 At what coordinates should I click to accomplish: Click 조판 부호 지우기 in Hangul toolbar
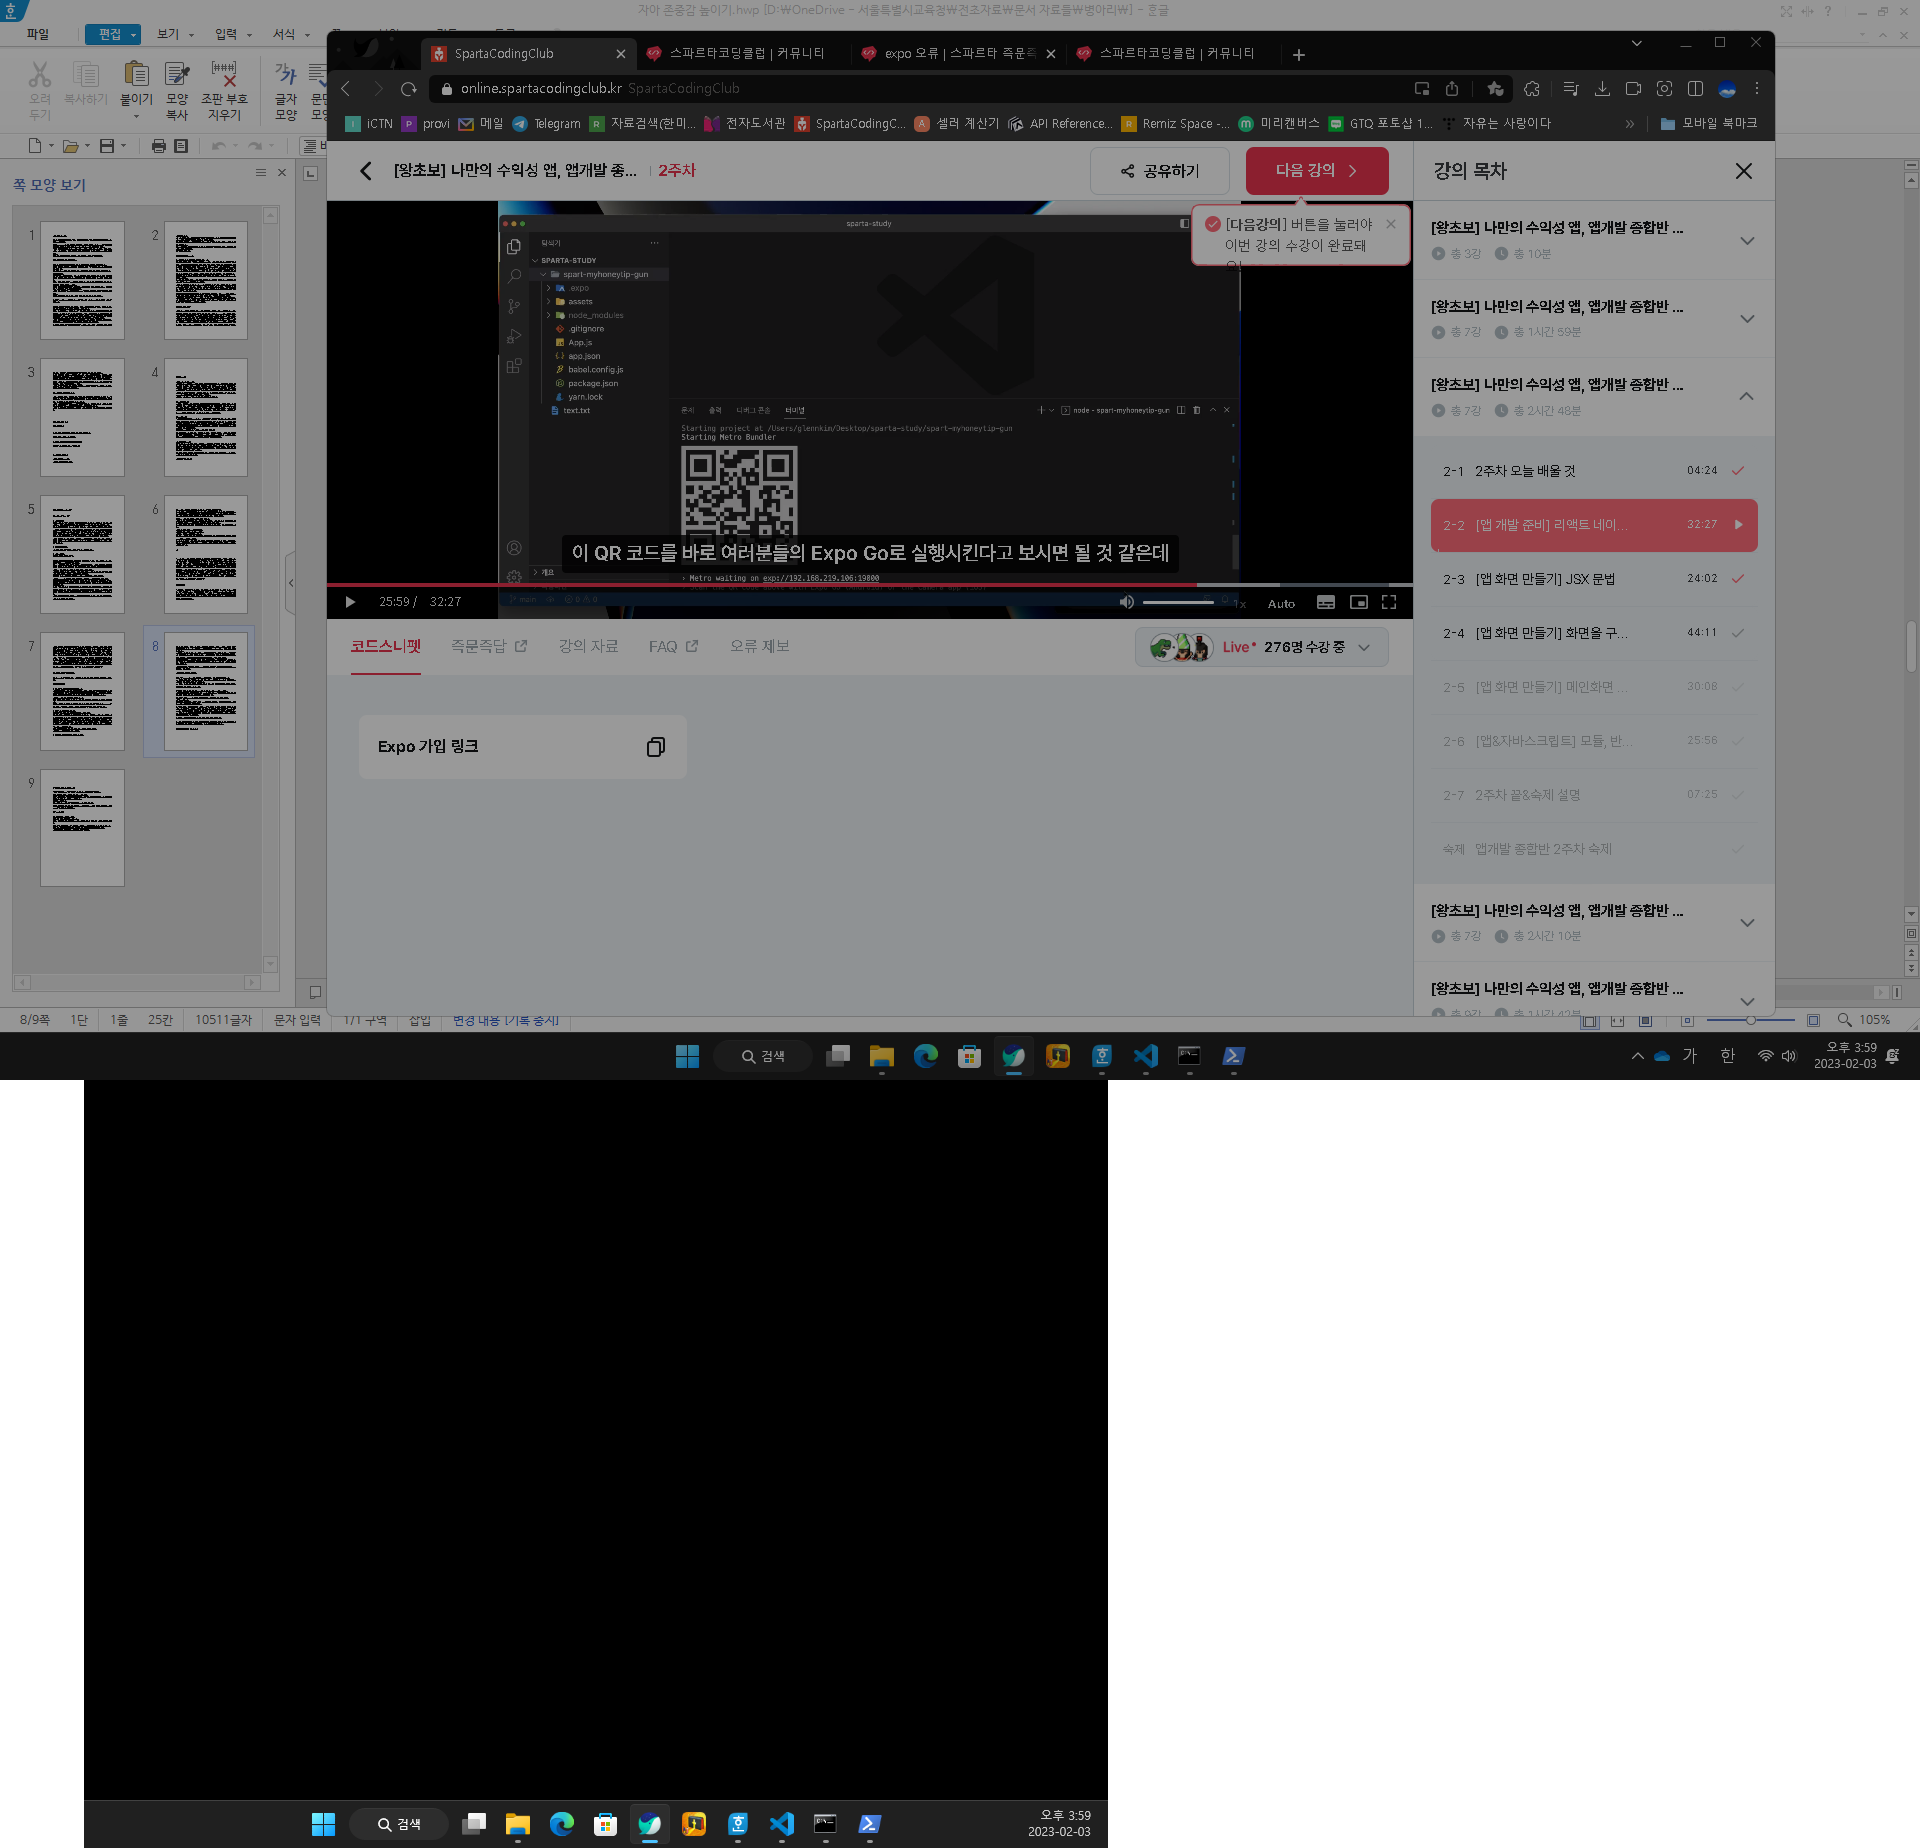pyautogui.click(x=224, y=91)
